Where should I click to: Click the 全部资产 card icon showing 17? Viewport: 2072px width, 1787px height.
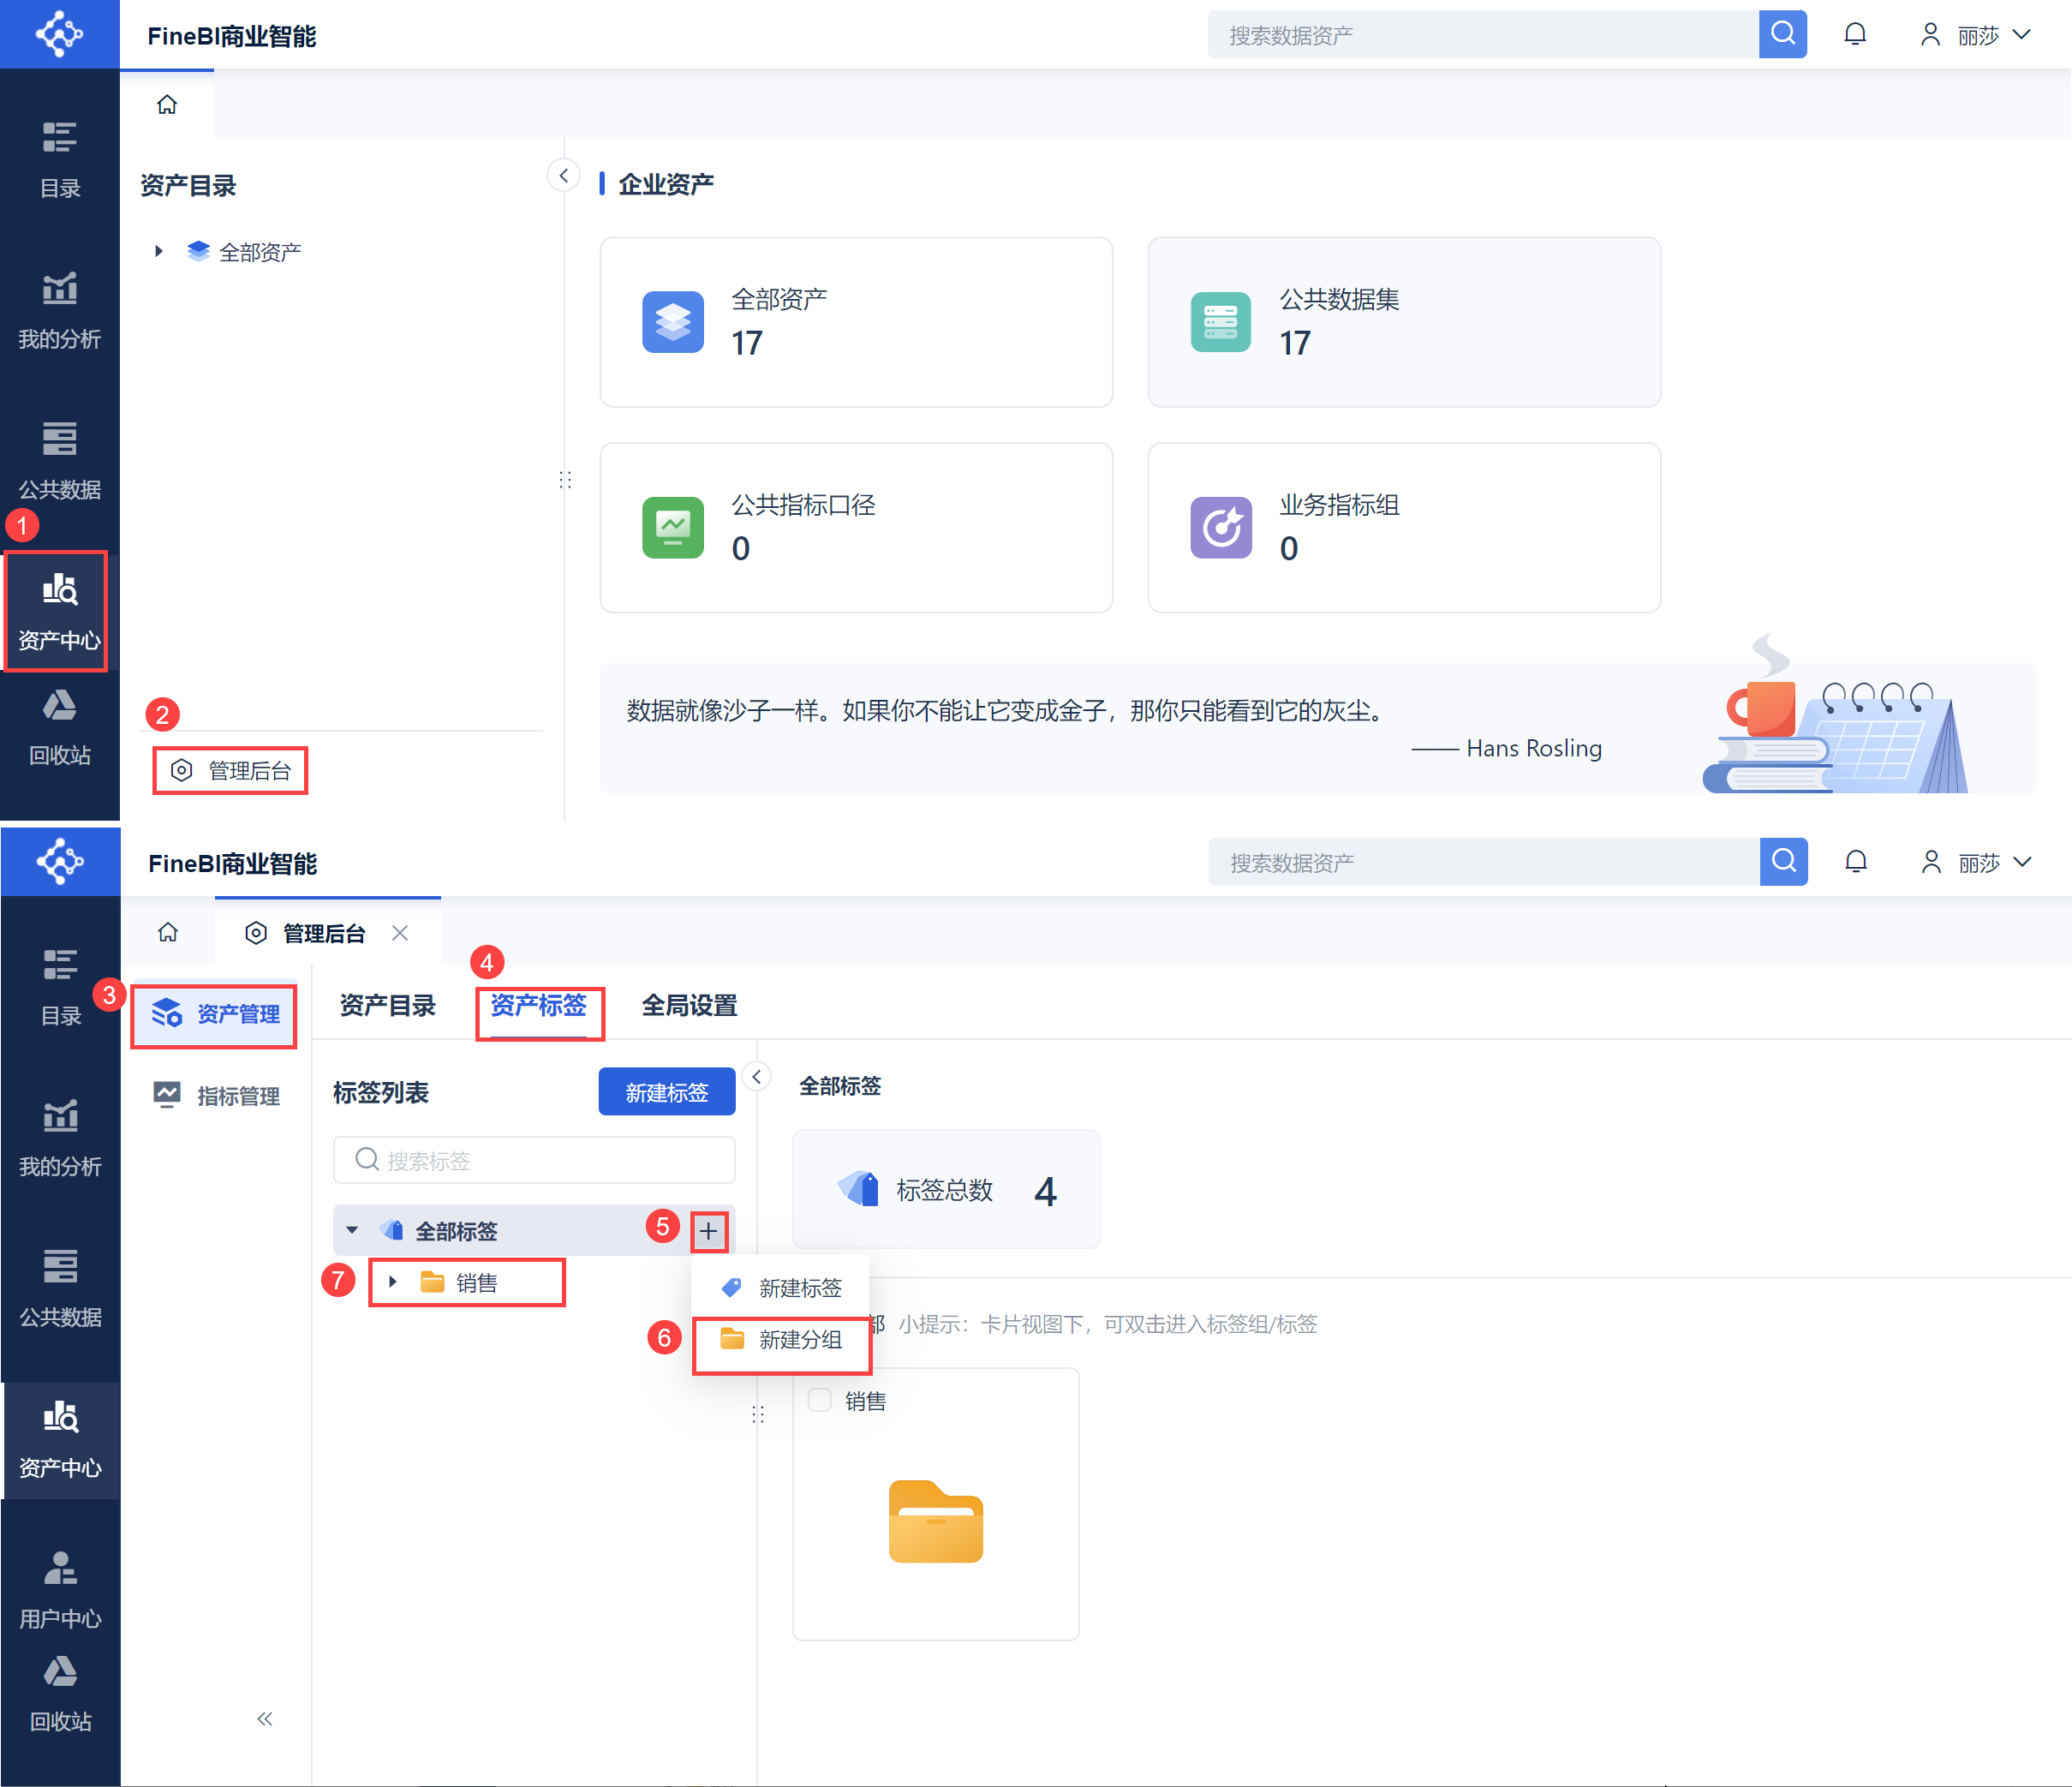tap(673, 322)
